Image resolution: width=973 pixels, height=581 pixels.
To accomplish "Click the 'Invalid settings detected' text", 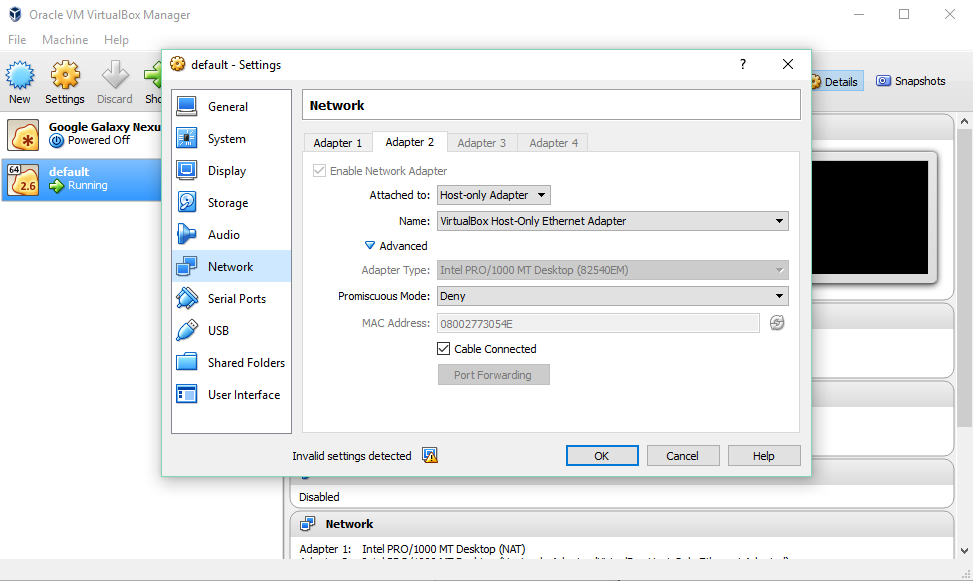I will point(352,456).
